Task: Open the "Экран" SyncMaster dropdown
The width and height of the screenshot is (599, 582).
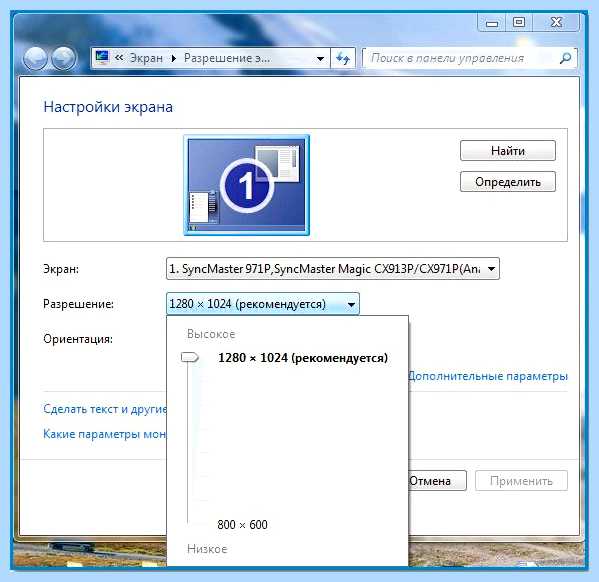Action: (x=333, y=269)
